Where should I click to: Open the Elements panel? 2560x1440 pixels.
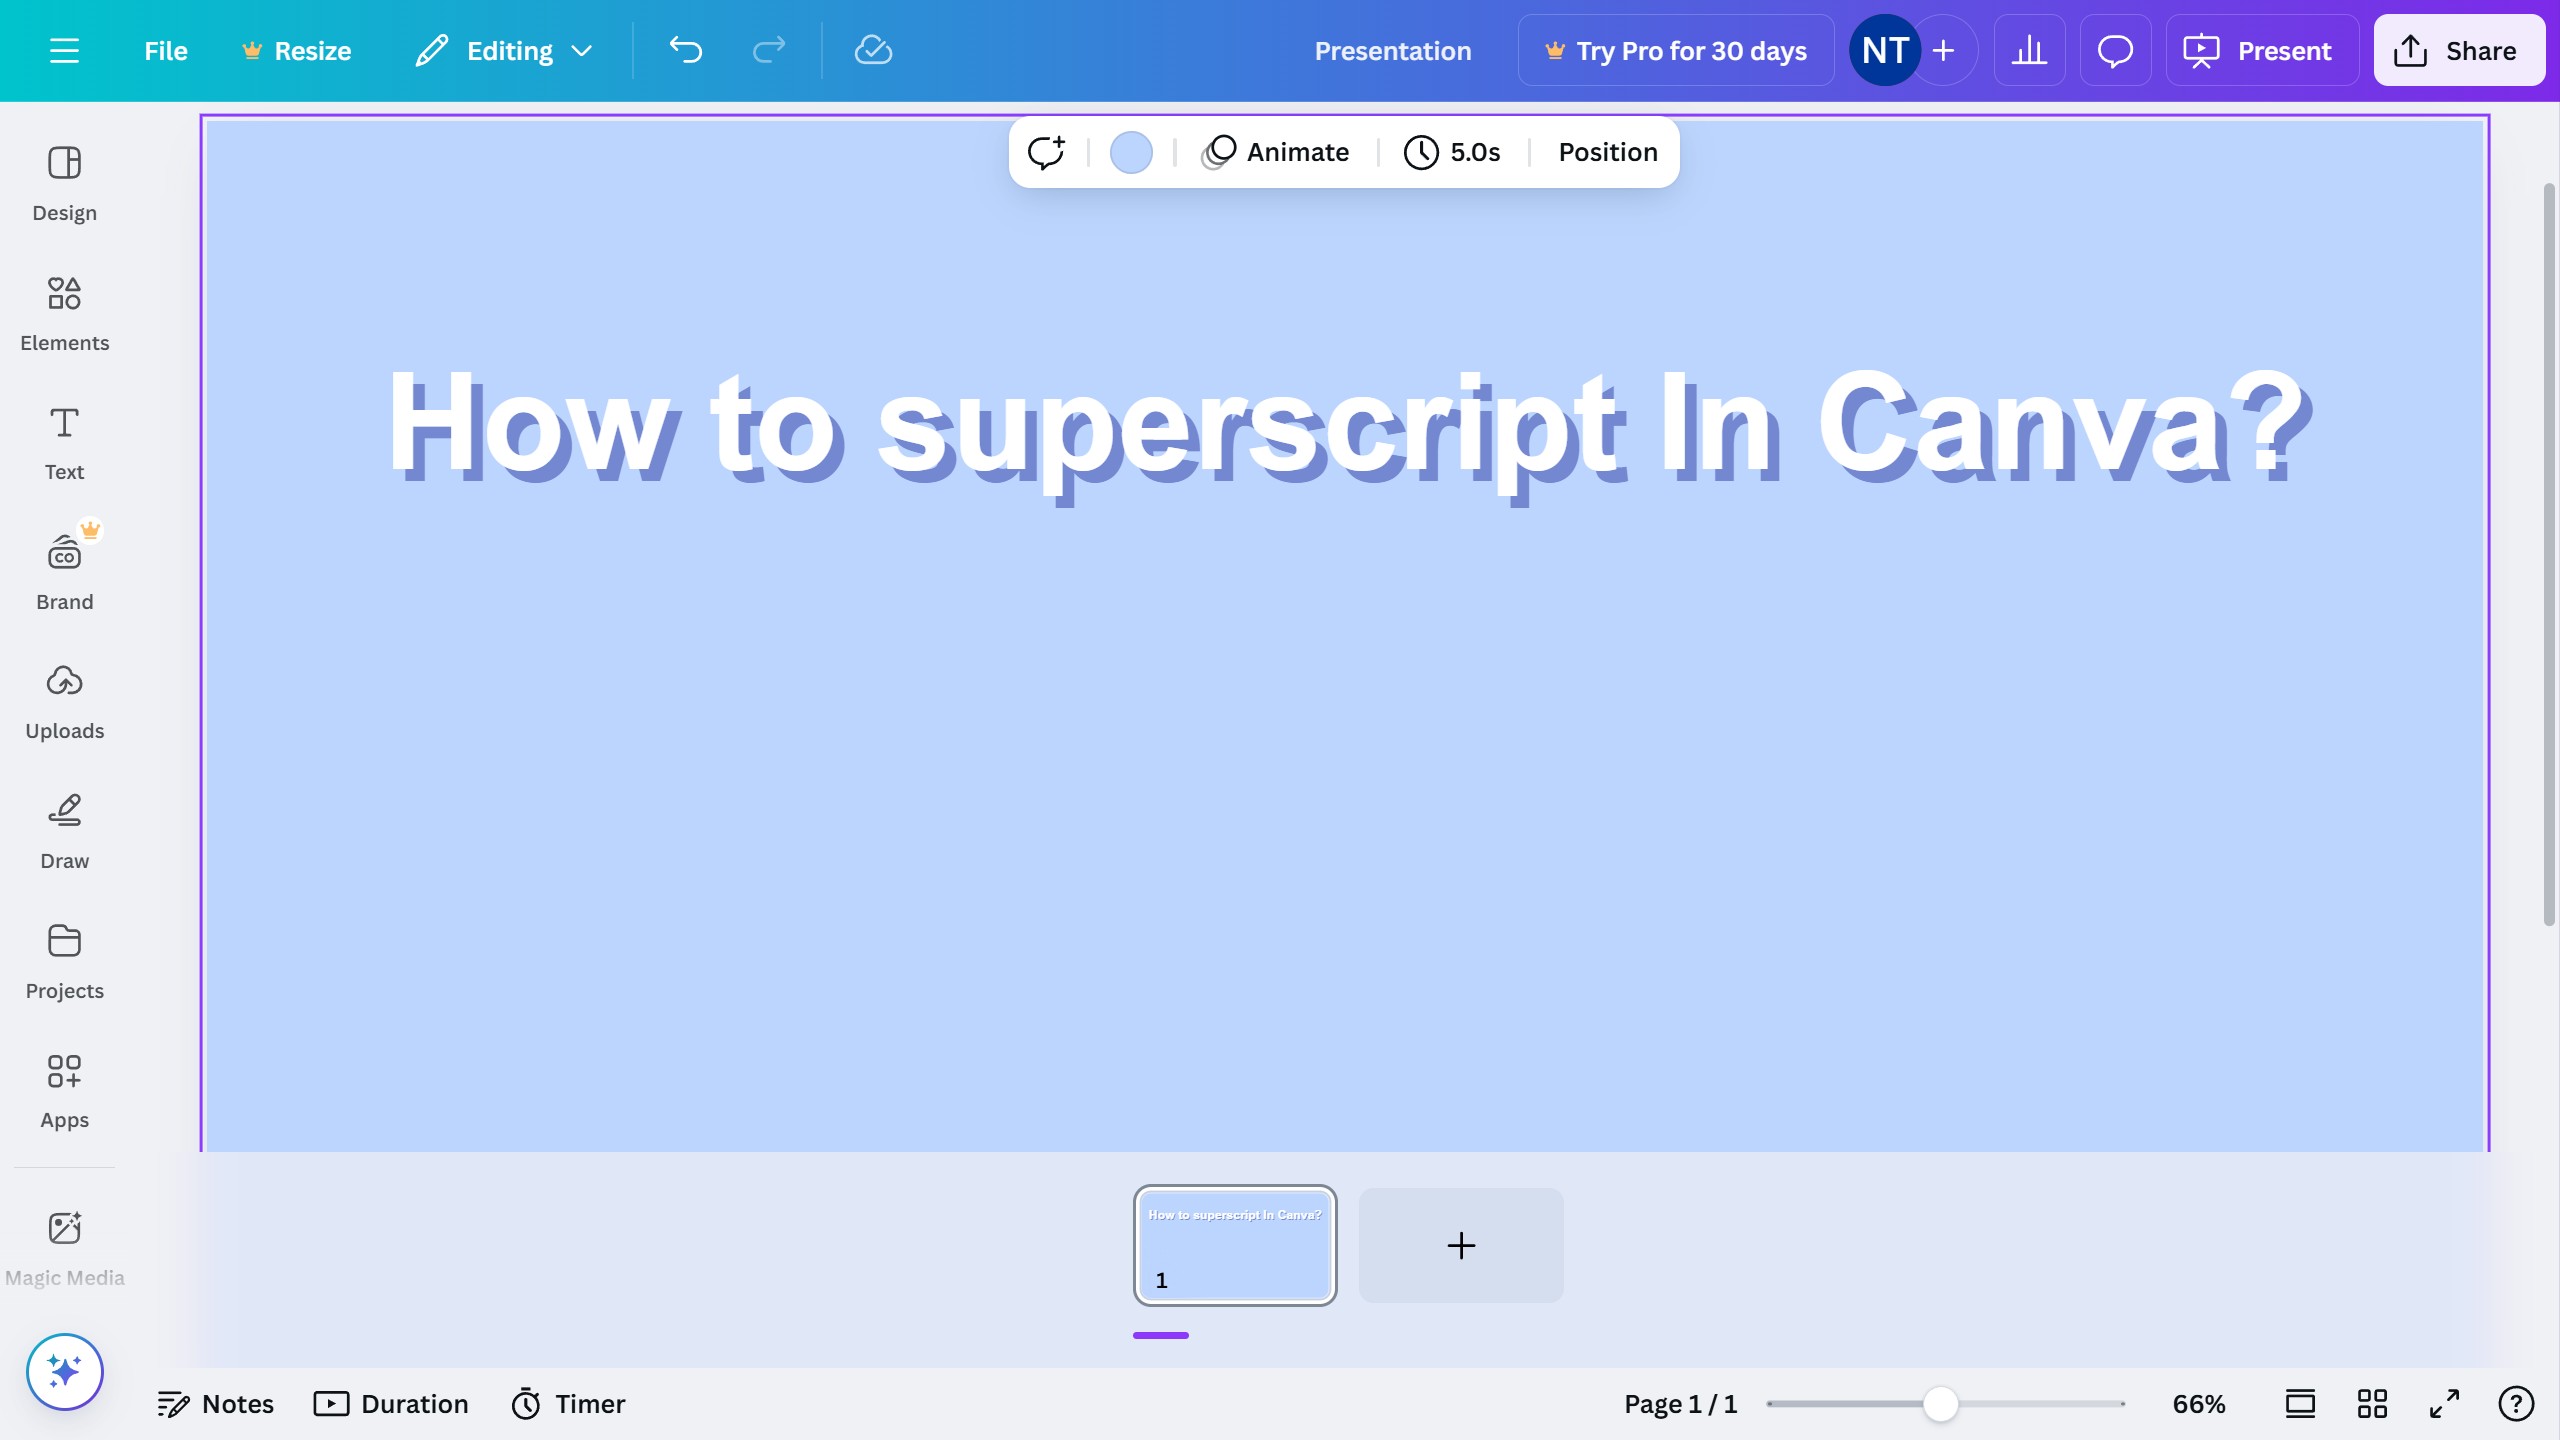click(64, 310)
